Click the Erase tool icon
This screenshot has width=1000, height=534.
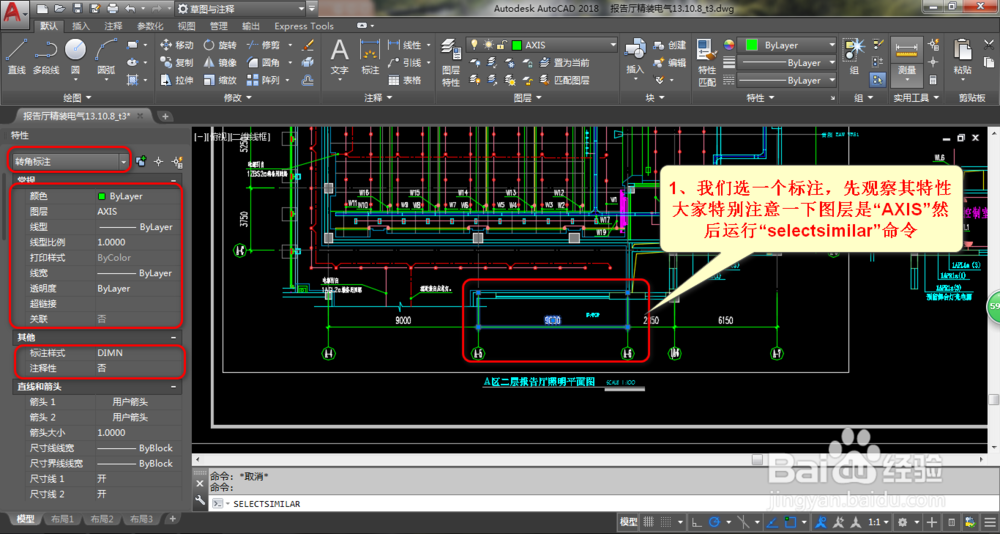[x=307, y=45]
